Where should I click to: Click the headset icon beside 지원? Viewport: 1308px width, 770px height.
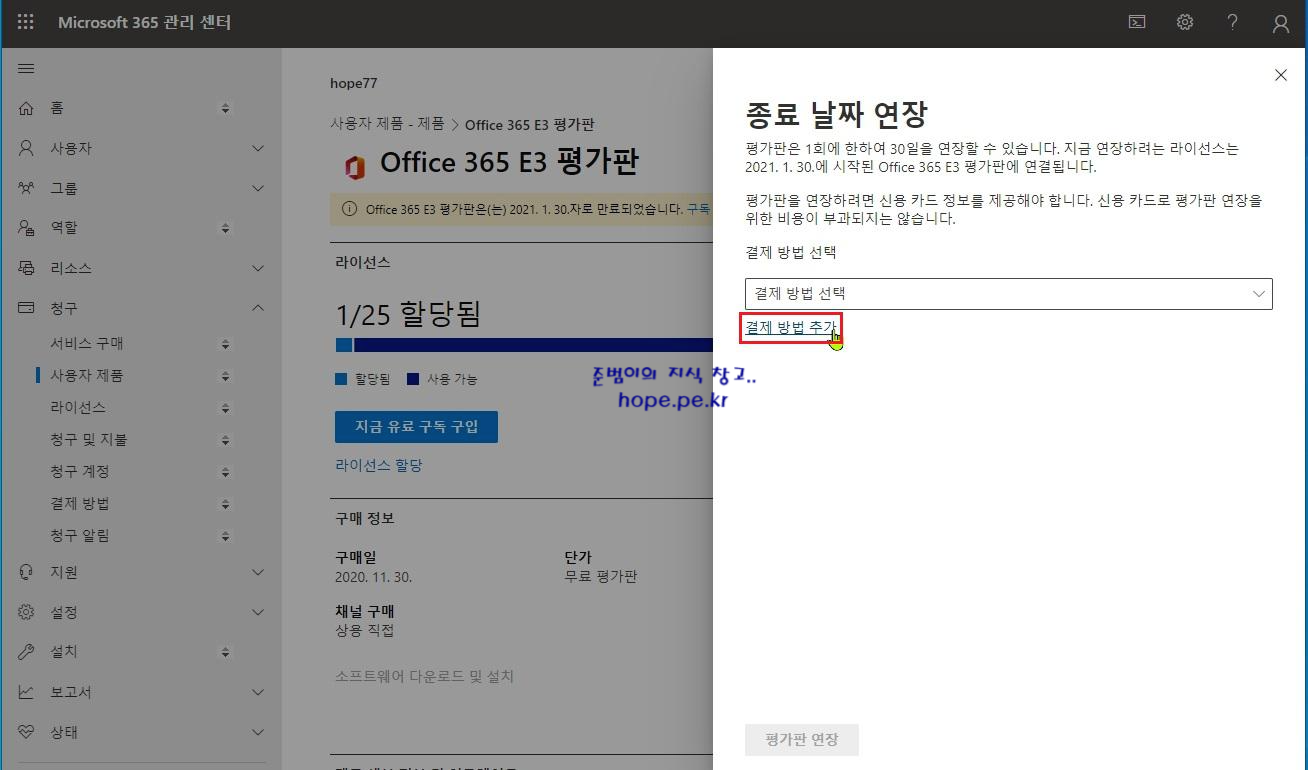click(27, 572)
